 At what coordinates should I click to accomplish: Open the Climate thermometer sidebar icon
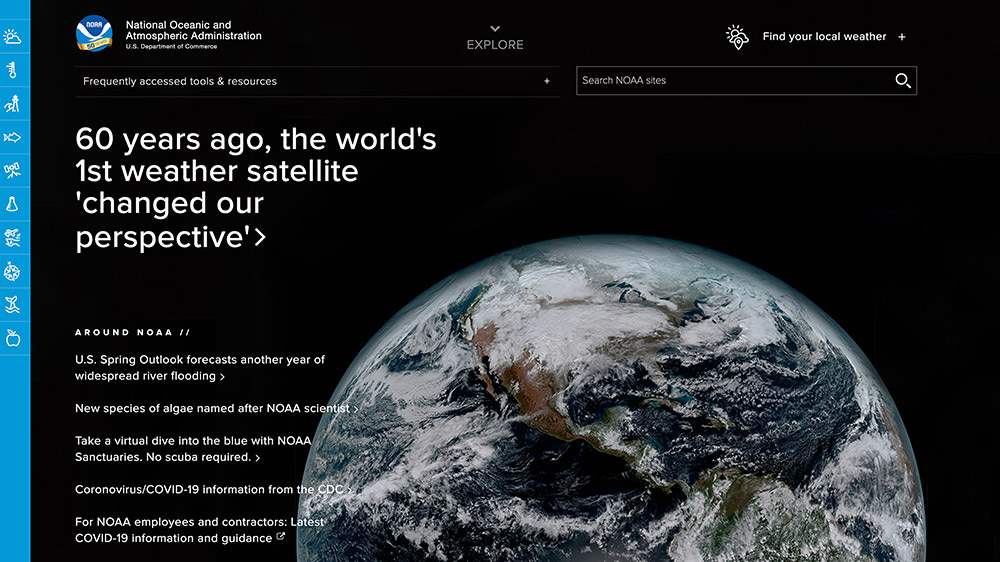[12, 70]
